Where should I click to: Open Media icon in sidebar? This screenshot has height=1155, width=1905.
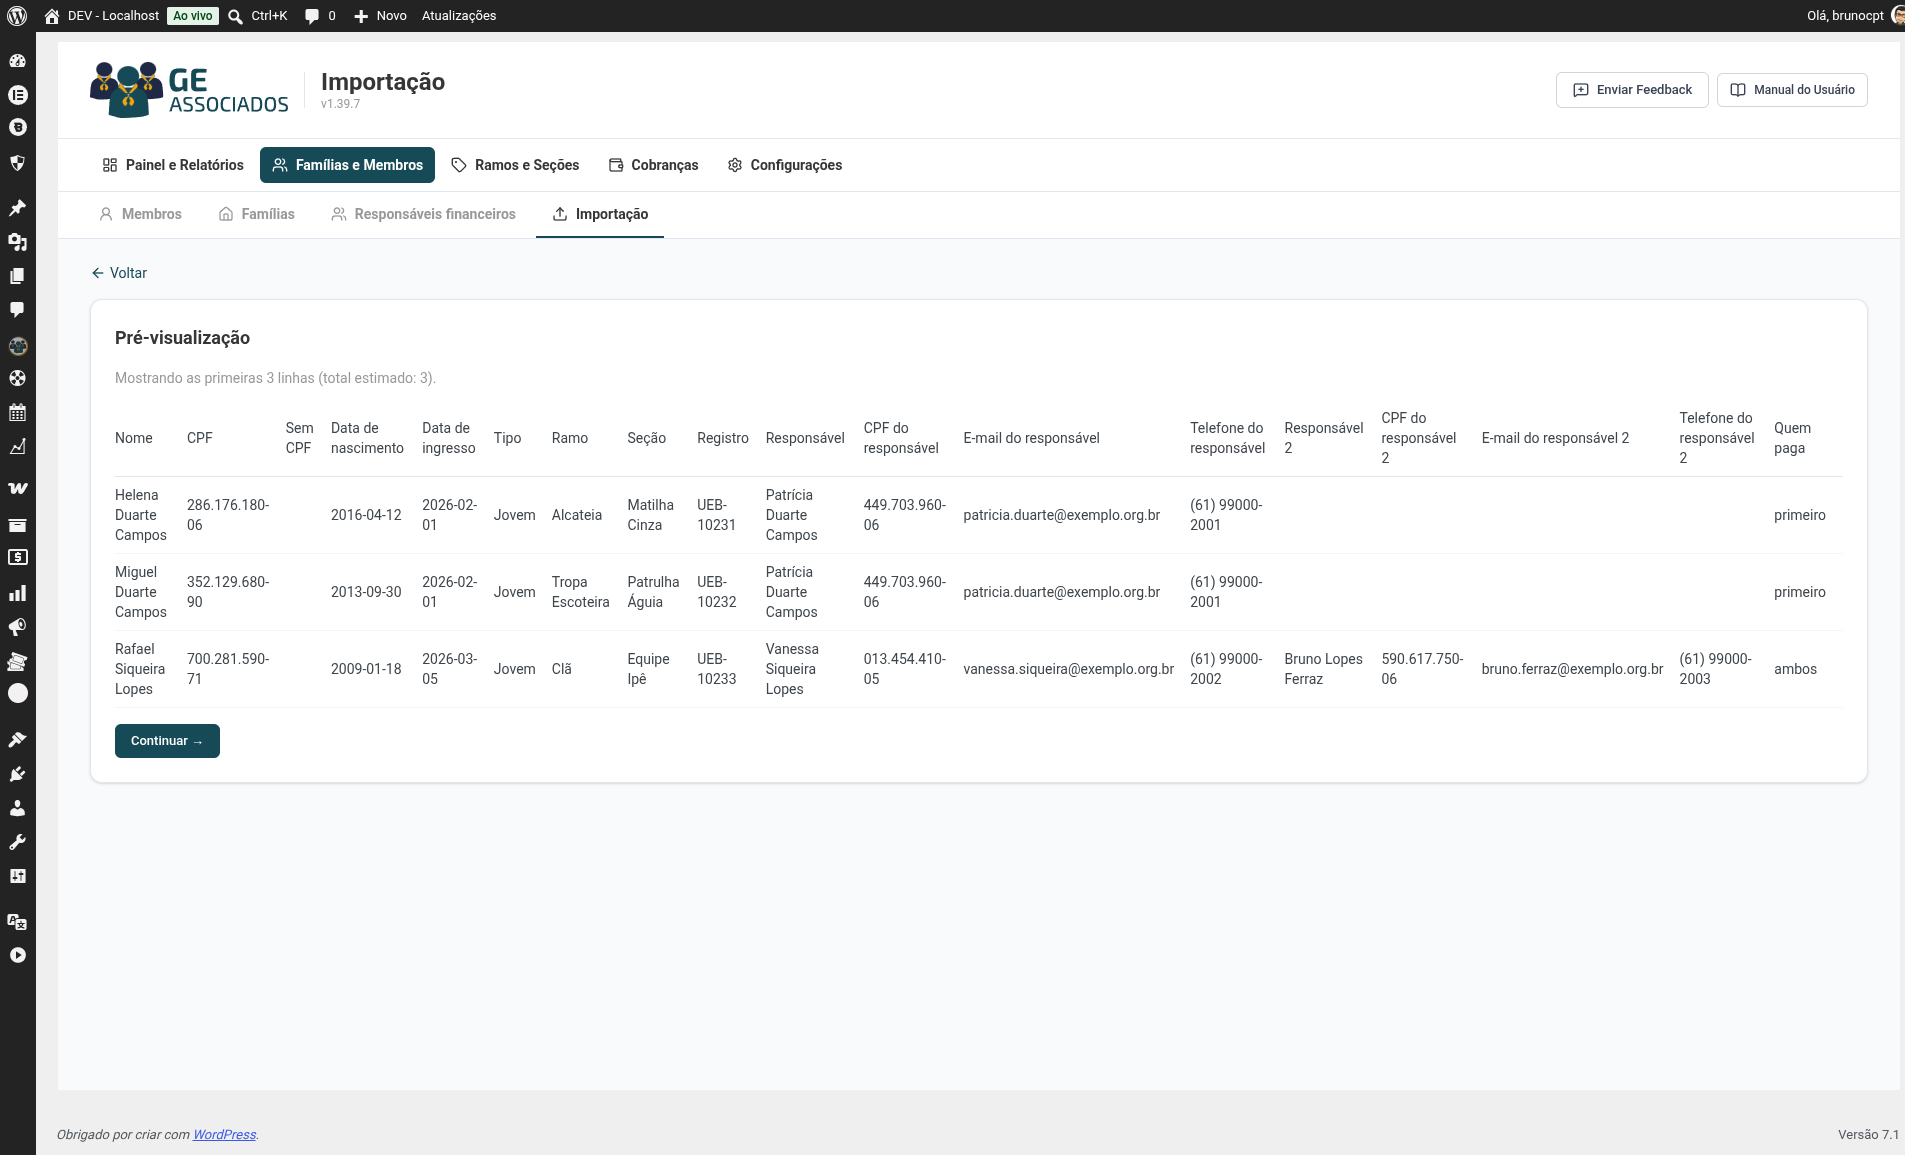point(17,242)
